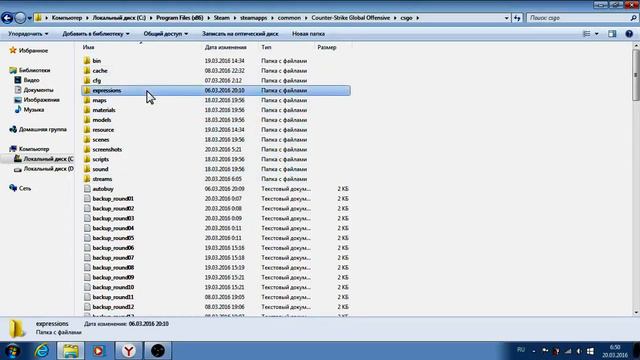Go back with the Back arrow button
Image resolution: width=640 pixels, height=360 pixels.
pos(7,18)
